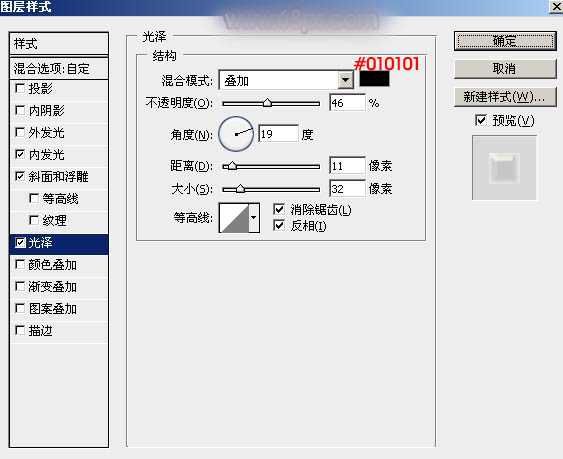This screenshot has width=563, height=459.
Task: Enable the 内阴影 checkbox
Action: click(20, 110)
